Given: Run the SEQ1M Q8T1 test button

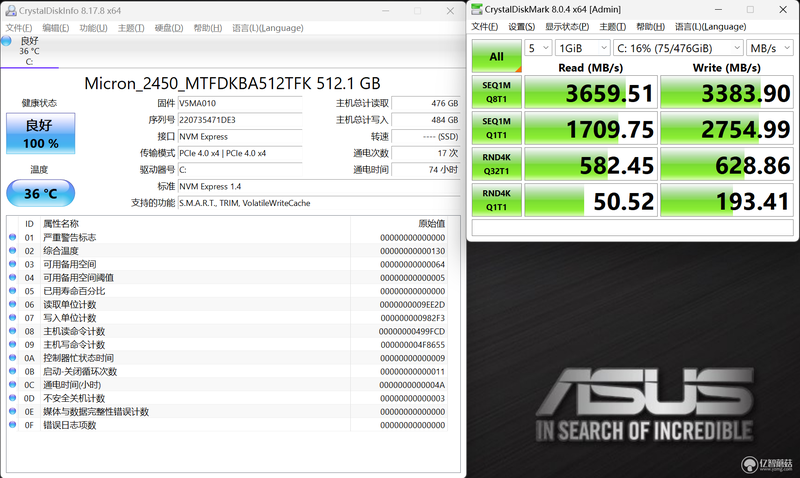Looking at the screenshot, I should click(x=496, y=92).
